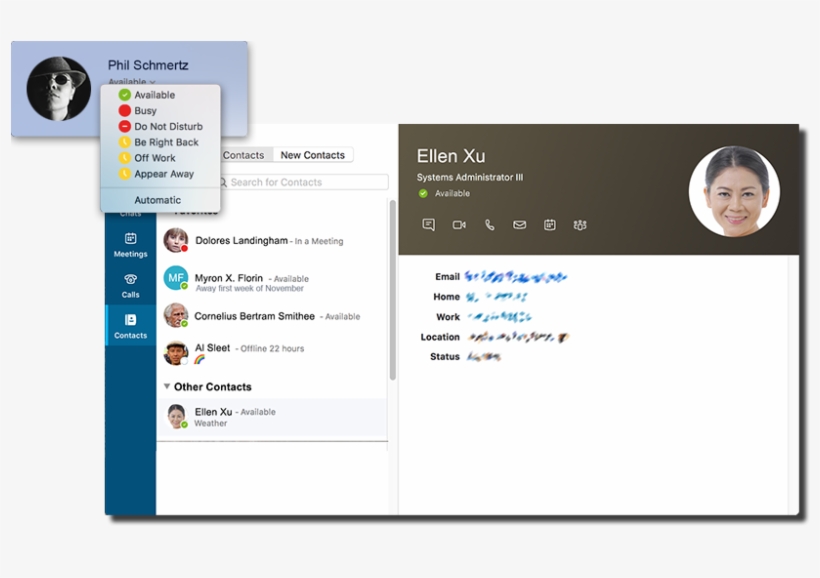Image resolution: width=820 pixels, height=578 pixels.
Task: Switch to the New Contacts tab
Action: 313,155
